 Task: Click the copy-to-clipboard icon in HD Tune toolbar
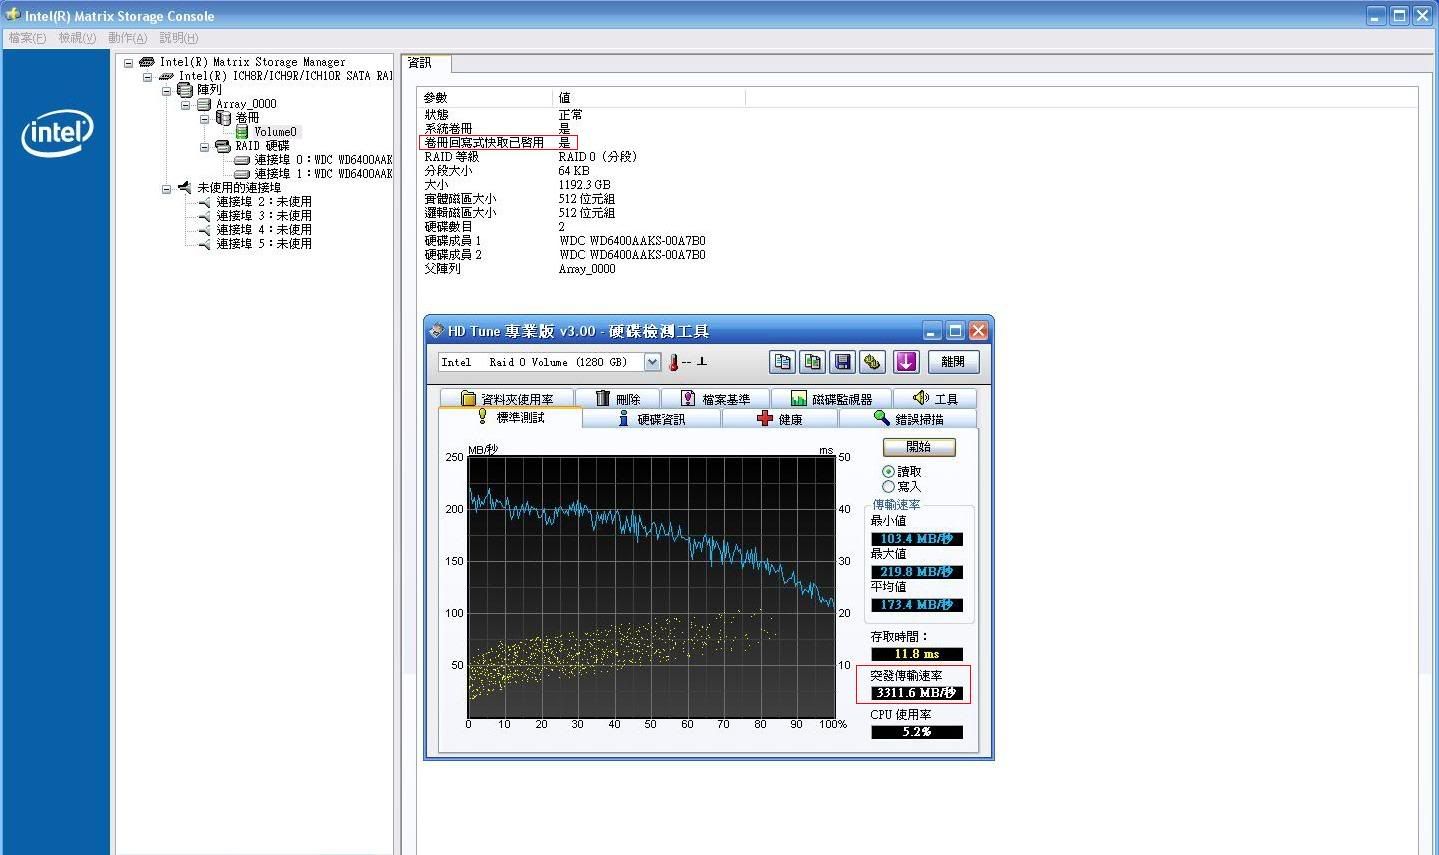(x=783, y=362)
